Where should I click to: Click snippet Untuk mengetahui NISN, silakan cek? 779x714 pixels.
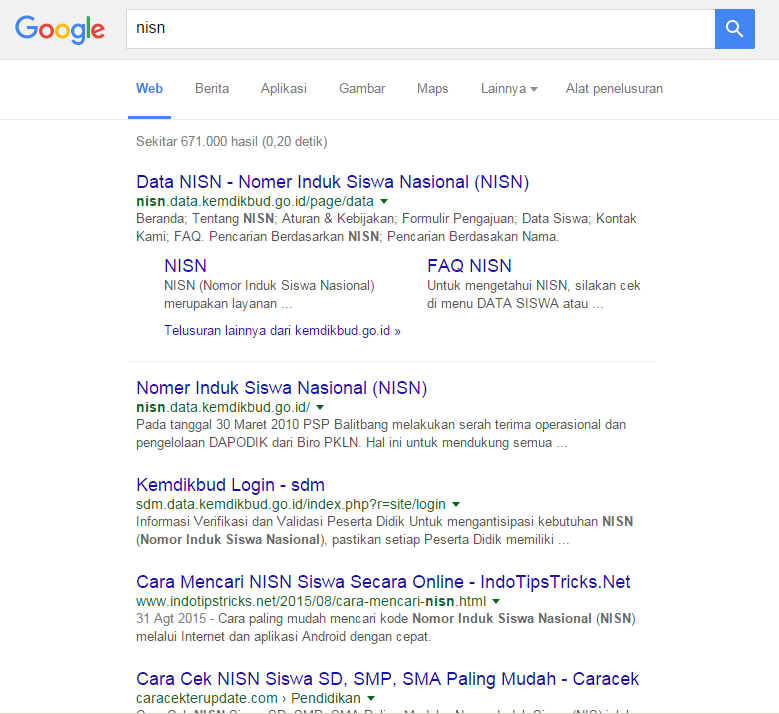tap(534, 295)
